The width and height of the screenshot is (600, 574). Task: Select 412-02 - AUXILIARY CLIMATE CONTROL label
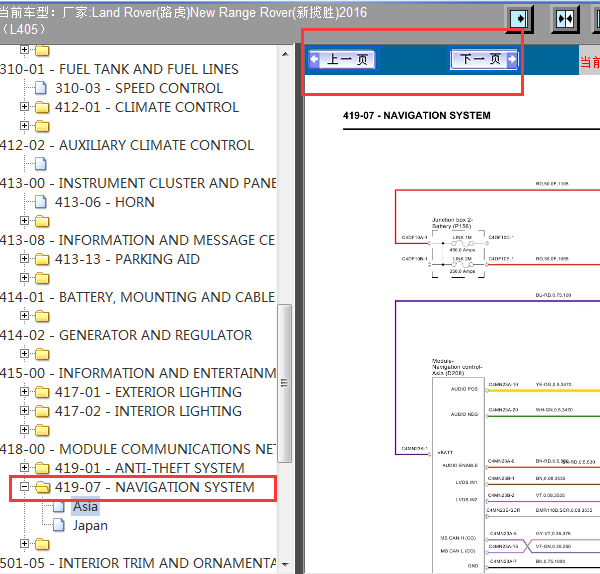pyautogui.click(x=127, y=145)
